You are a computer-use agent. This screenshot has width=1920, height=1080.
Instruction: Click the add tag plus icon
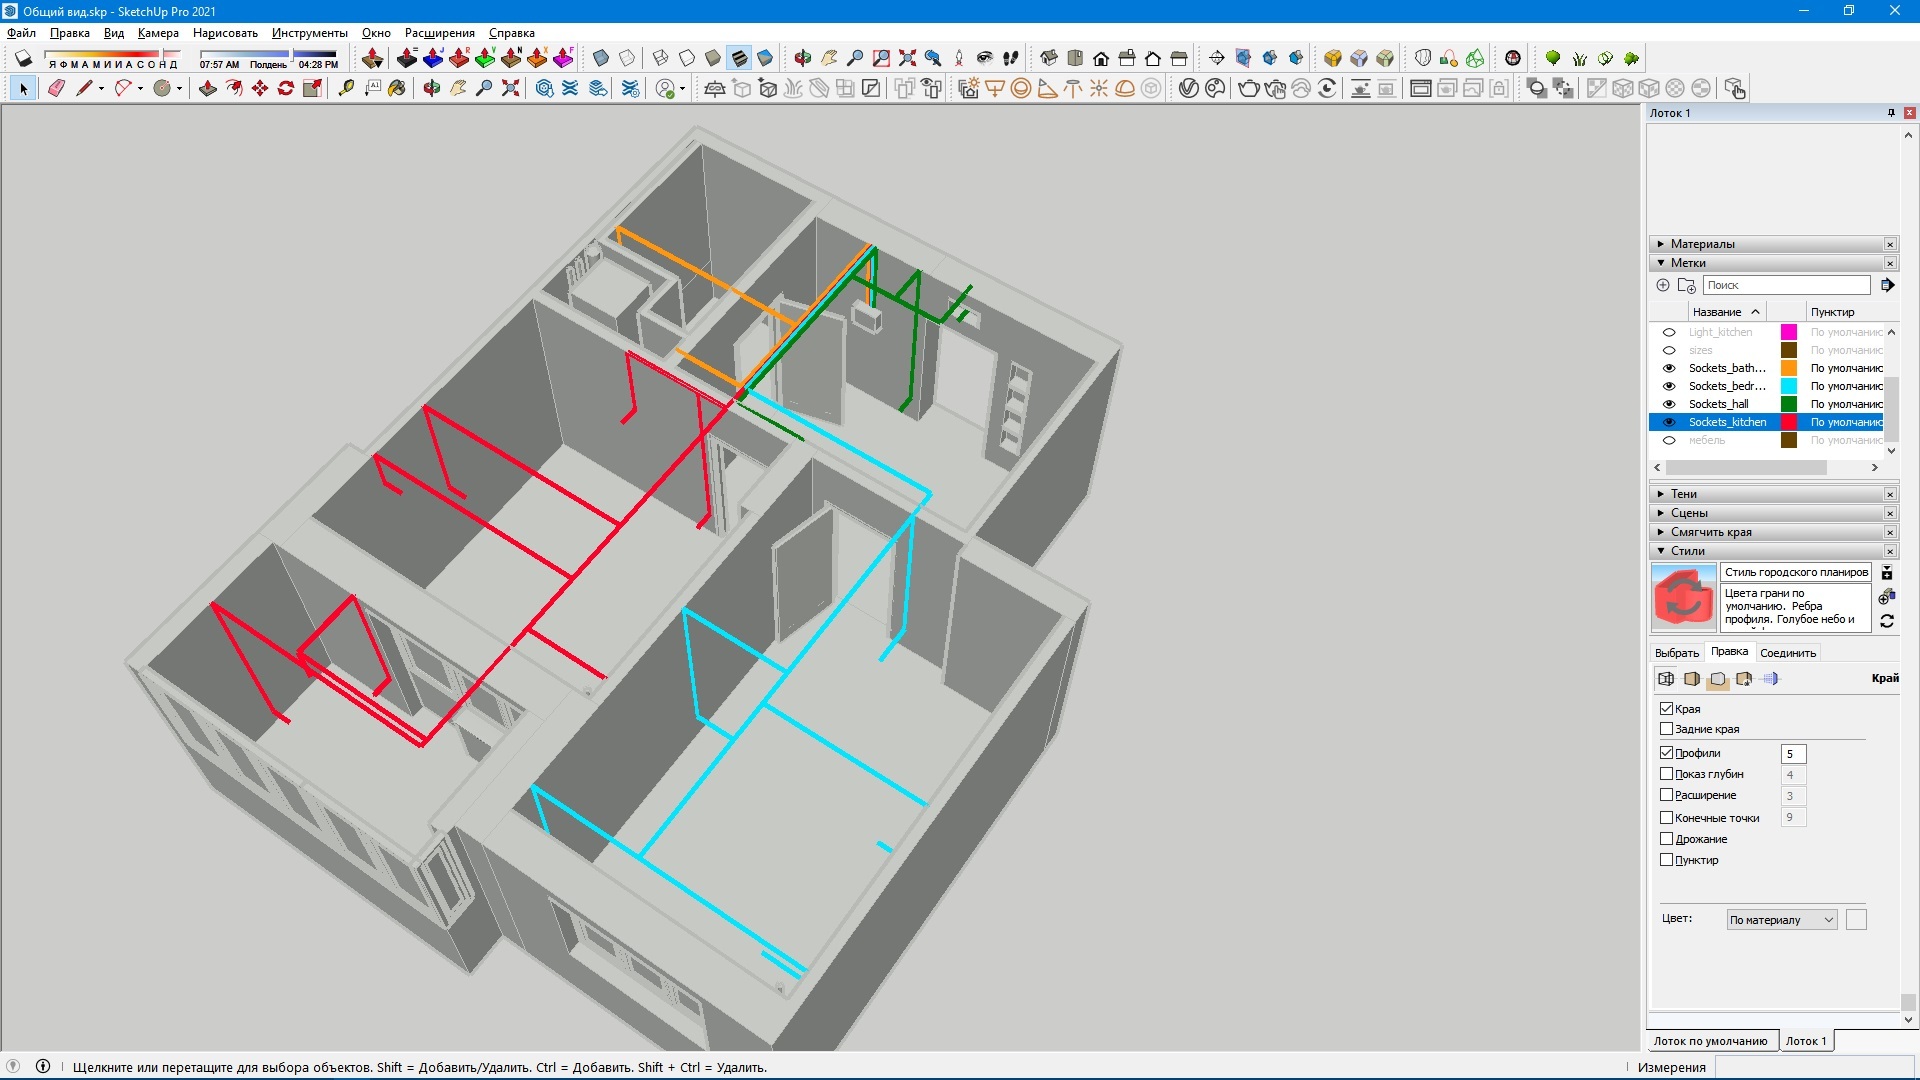click(x=1663, y=286)
